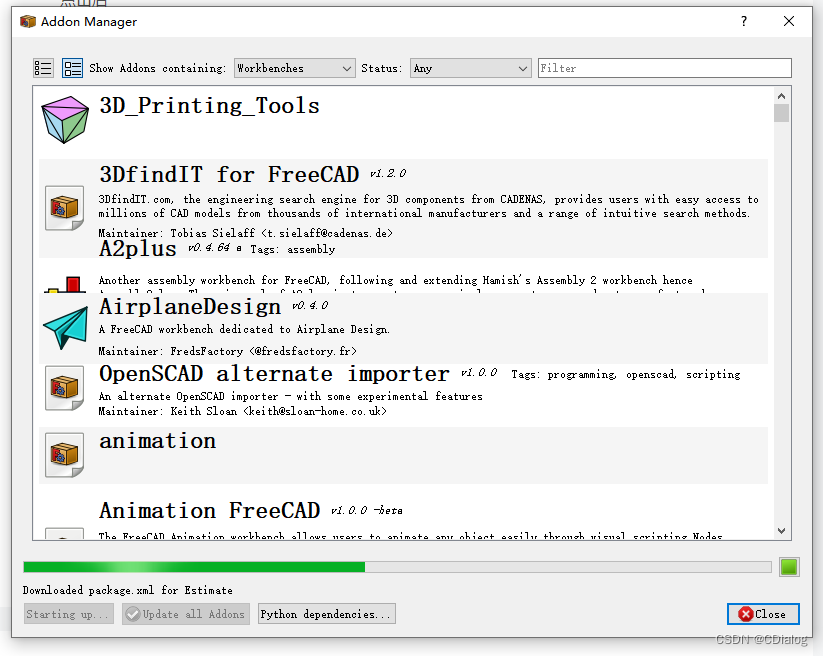The image size is (823, 656).
Task: Select the A2plus addon title
Action: (x=138, y=249)
